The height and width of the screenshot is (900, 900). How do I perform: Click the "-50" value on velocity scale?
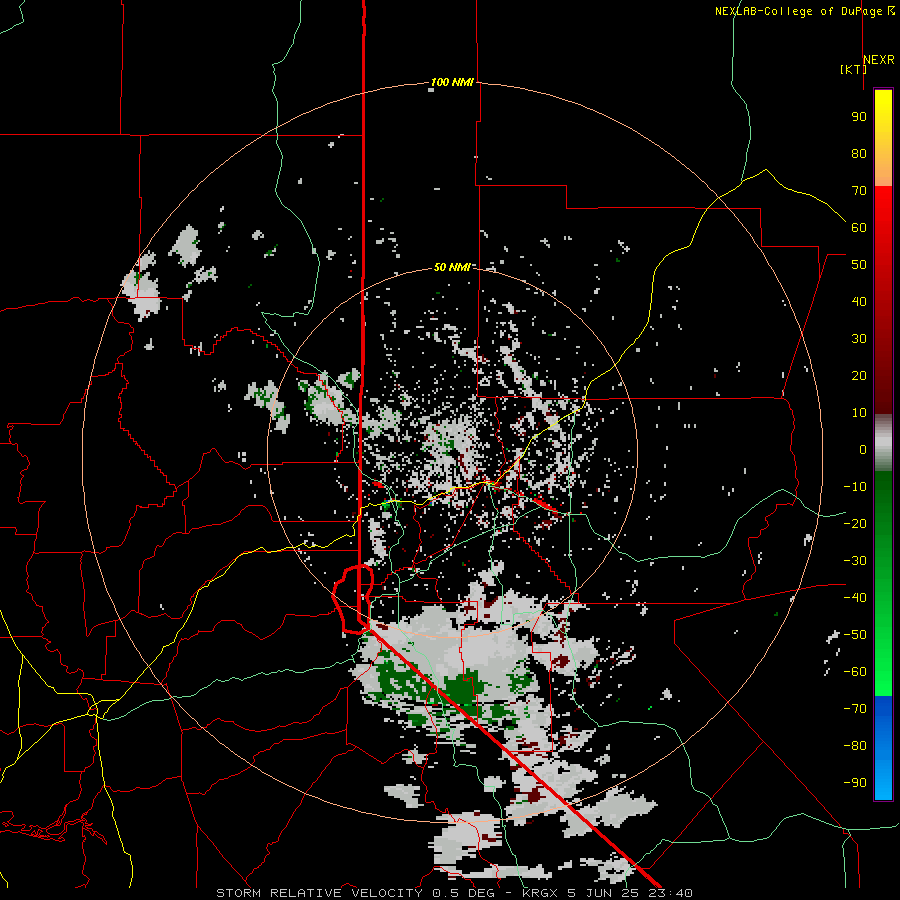point(855,635)
